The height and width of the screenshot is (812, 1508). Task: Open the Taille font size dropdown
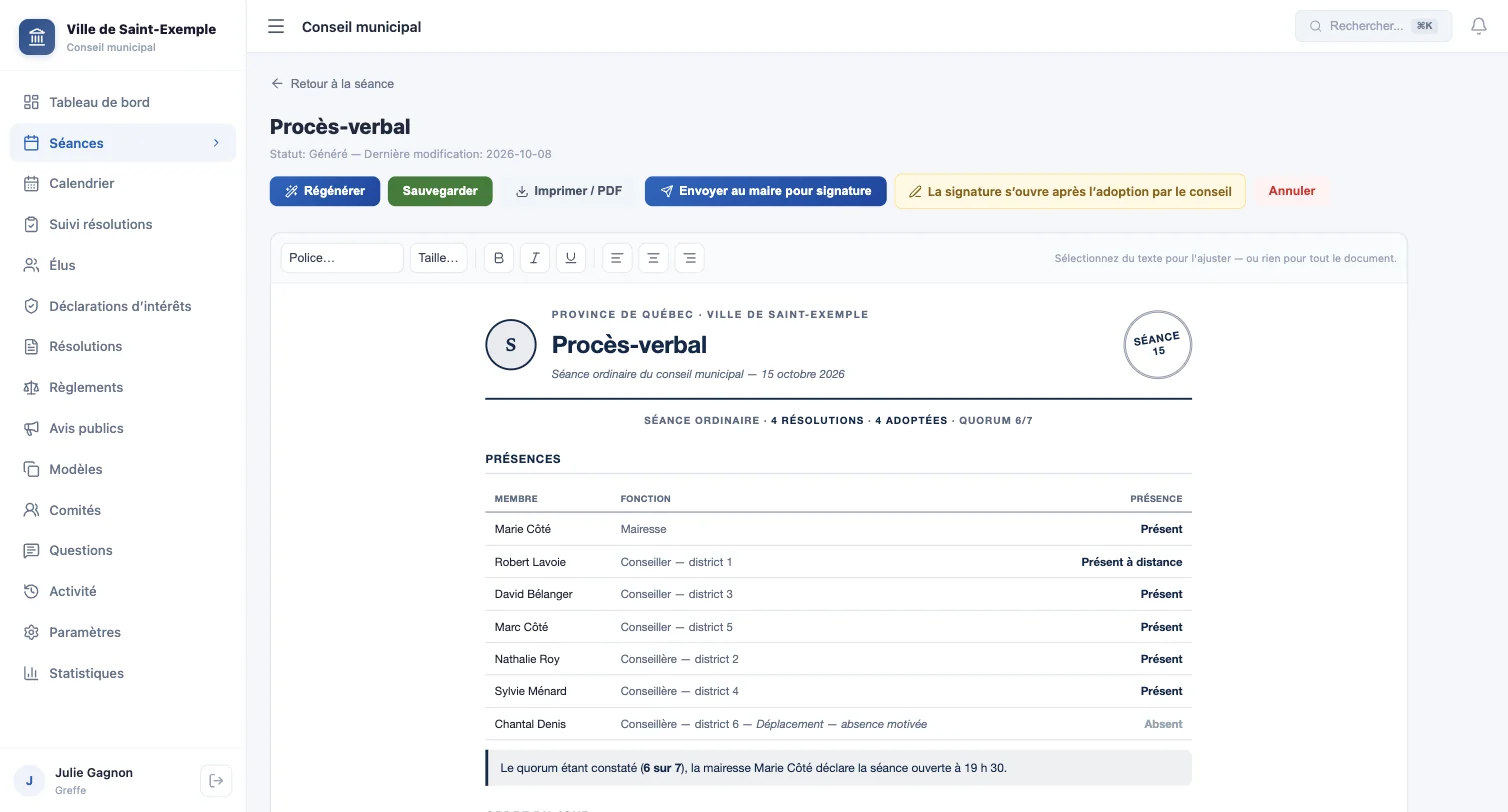[438, 258]
